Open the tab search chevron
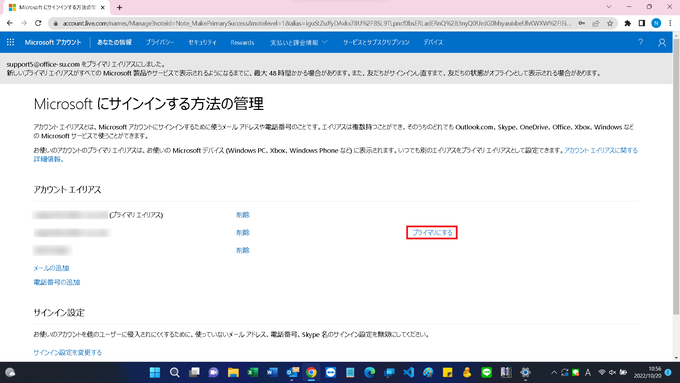This screenshot has height=383, width=680. (x=608, y=7)
